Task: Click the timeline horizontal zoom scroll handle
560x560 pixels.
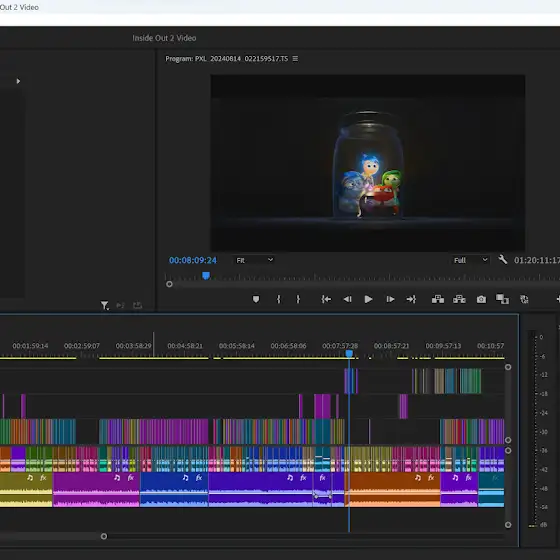Action: [104, 536]
